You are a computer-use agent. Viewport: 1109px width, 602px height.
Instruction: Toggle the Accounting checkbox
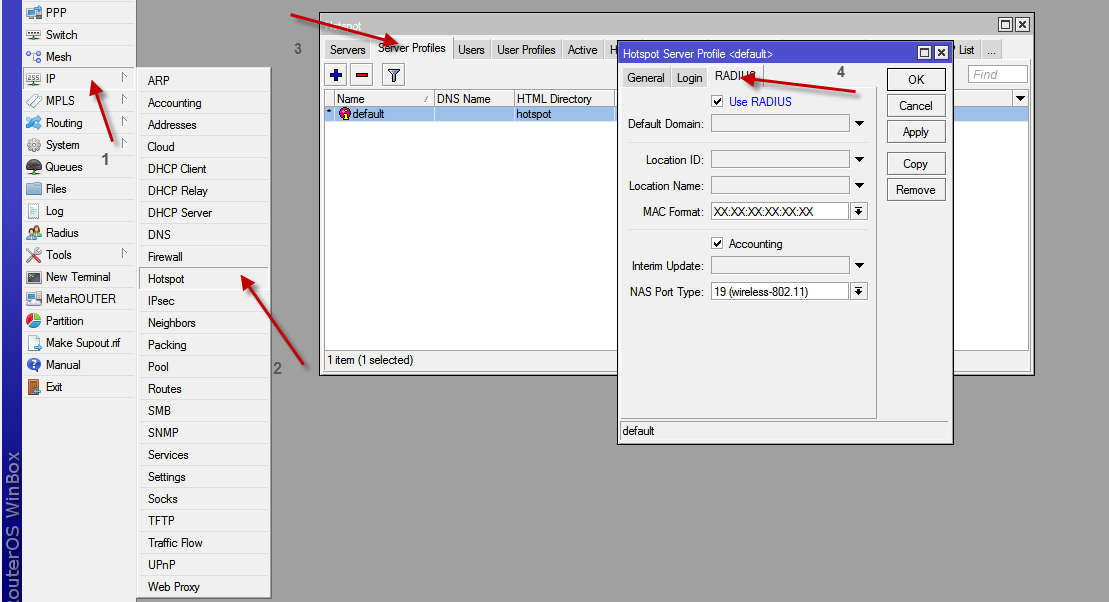point(717,243)
